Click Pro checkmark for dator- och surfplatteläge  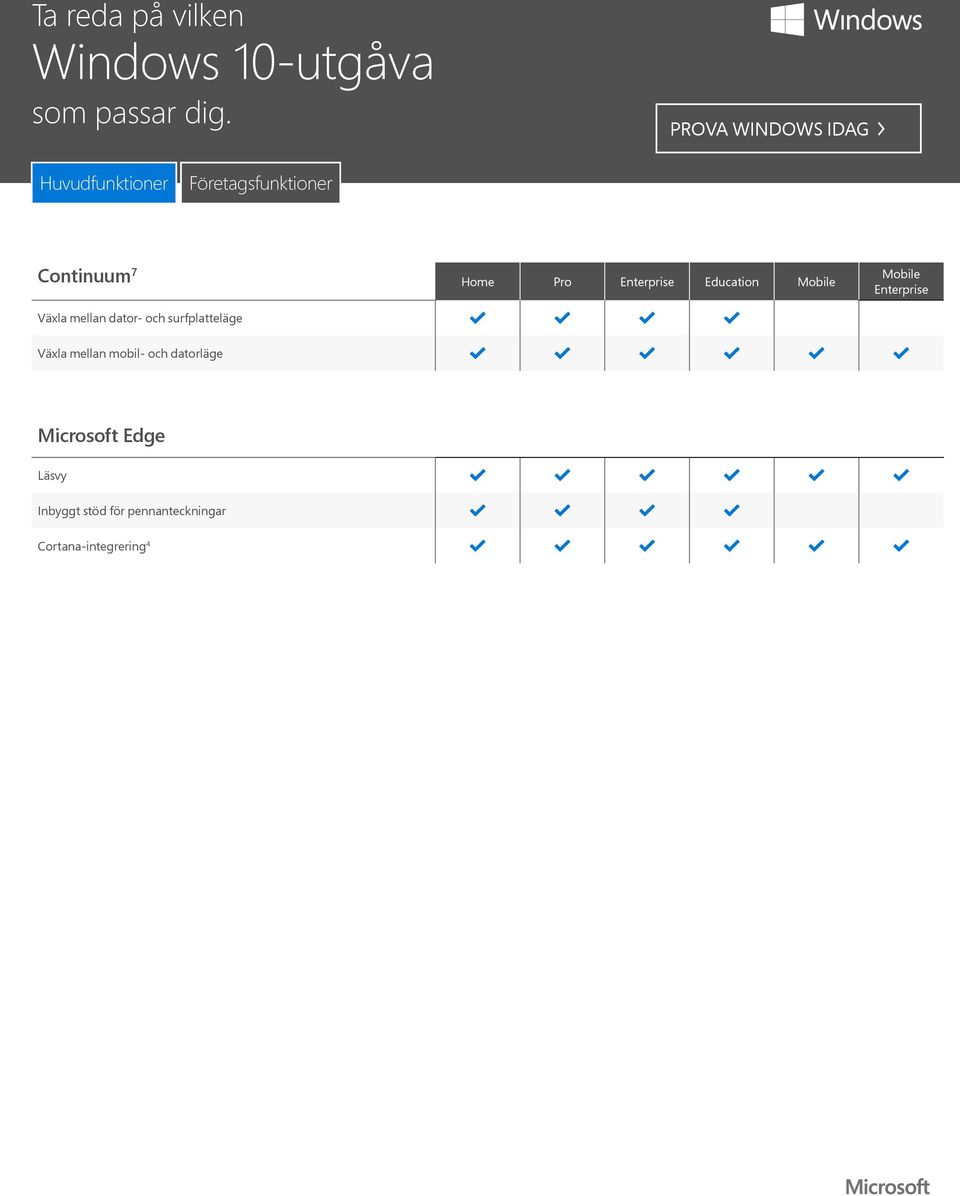(x=562, y=317)
